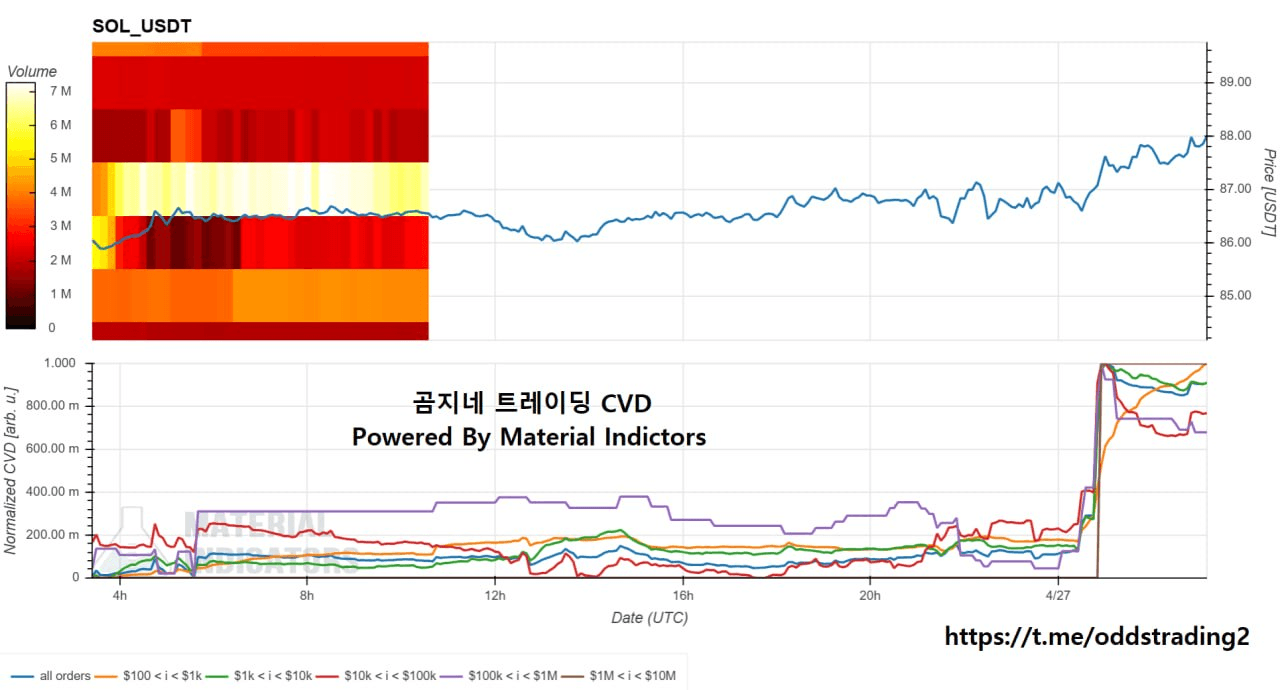
Task: Click the 'Volume' color bar label
Action: (x=32, y=72)
